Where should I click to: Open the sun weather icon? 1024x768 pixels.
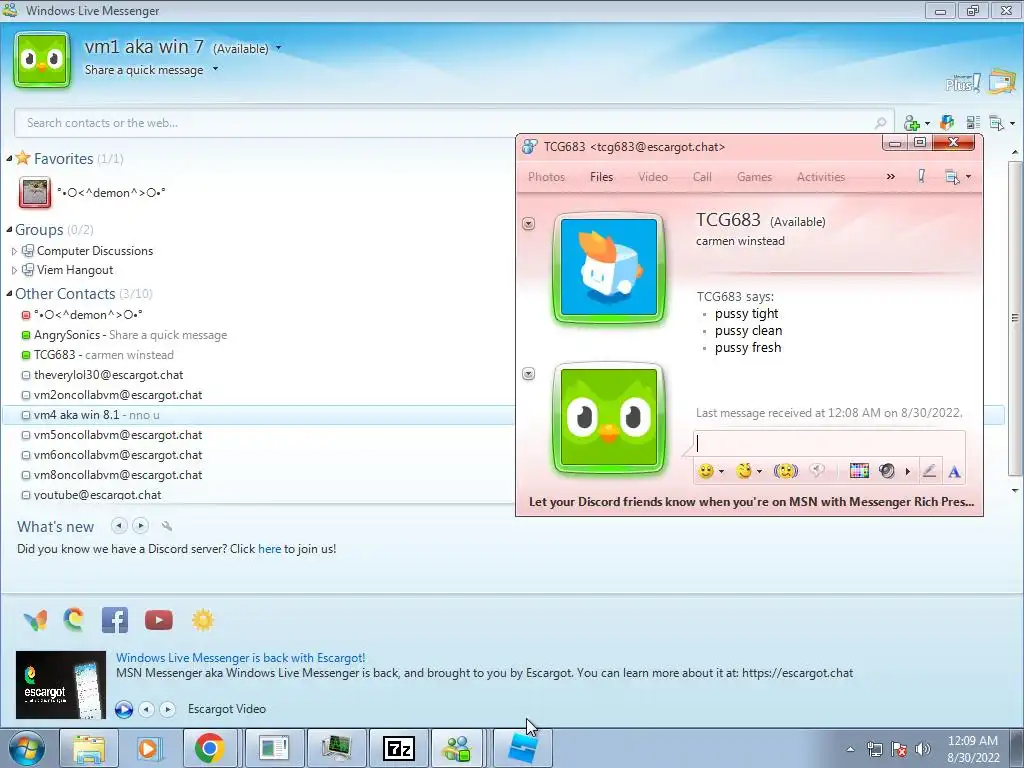pyautogui.click(x=202, y=620)
